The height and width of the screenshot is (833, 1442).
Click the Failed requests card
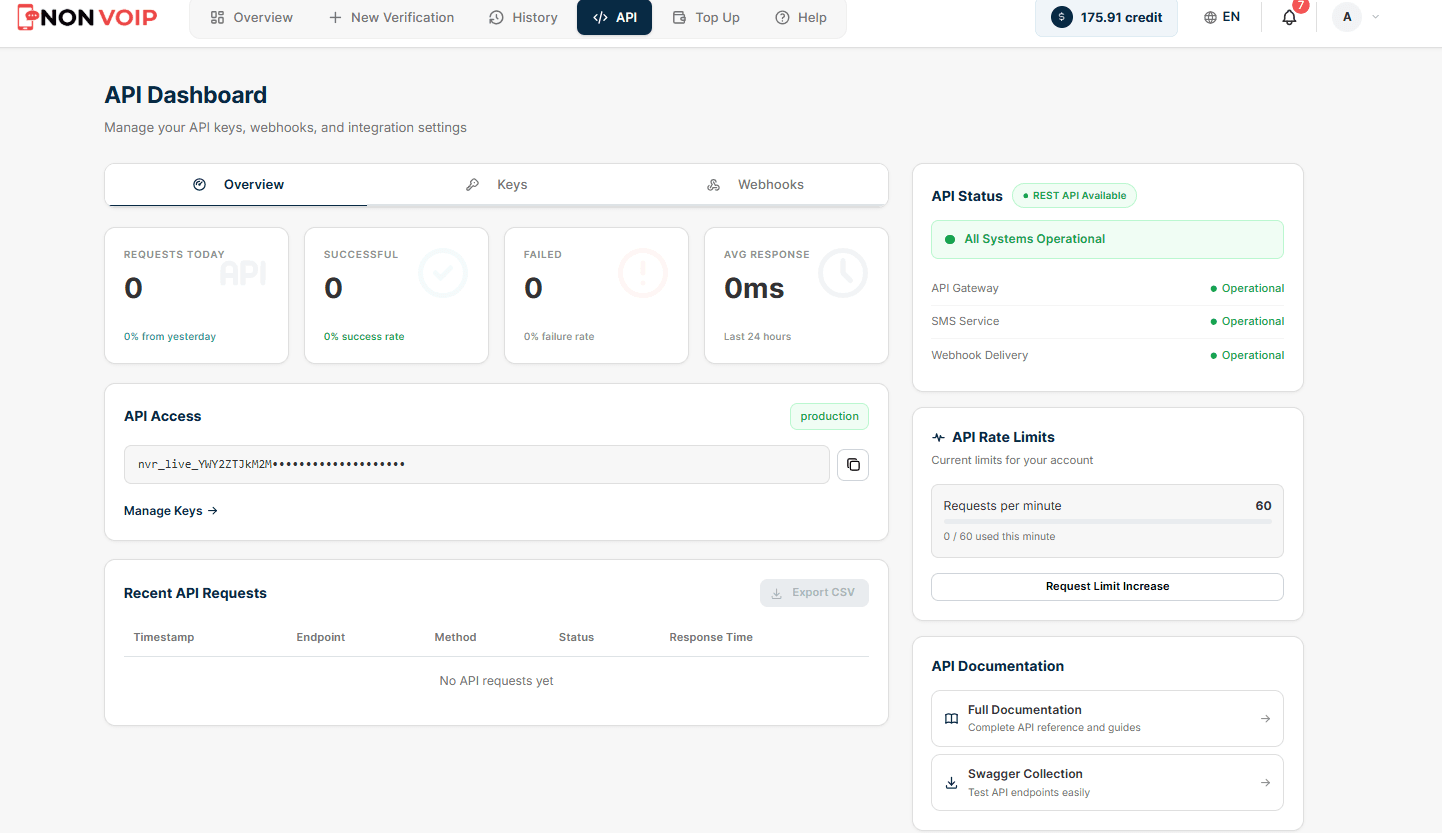click(596, 295)
